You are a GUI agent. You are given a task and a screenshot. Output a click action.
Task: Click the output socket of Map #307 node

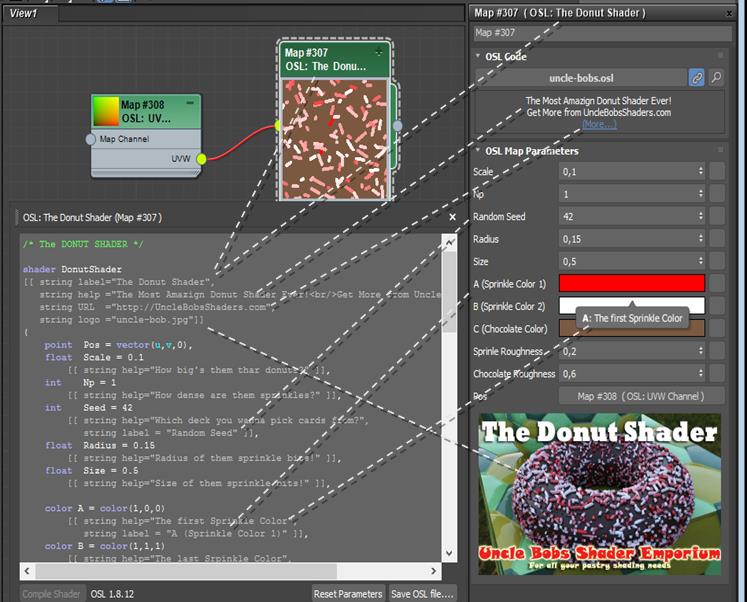click(397, 126)
